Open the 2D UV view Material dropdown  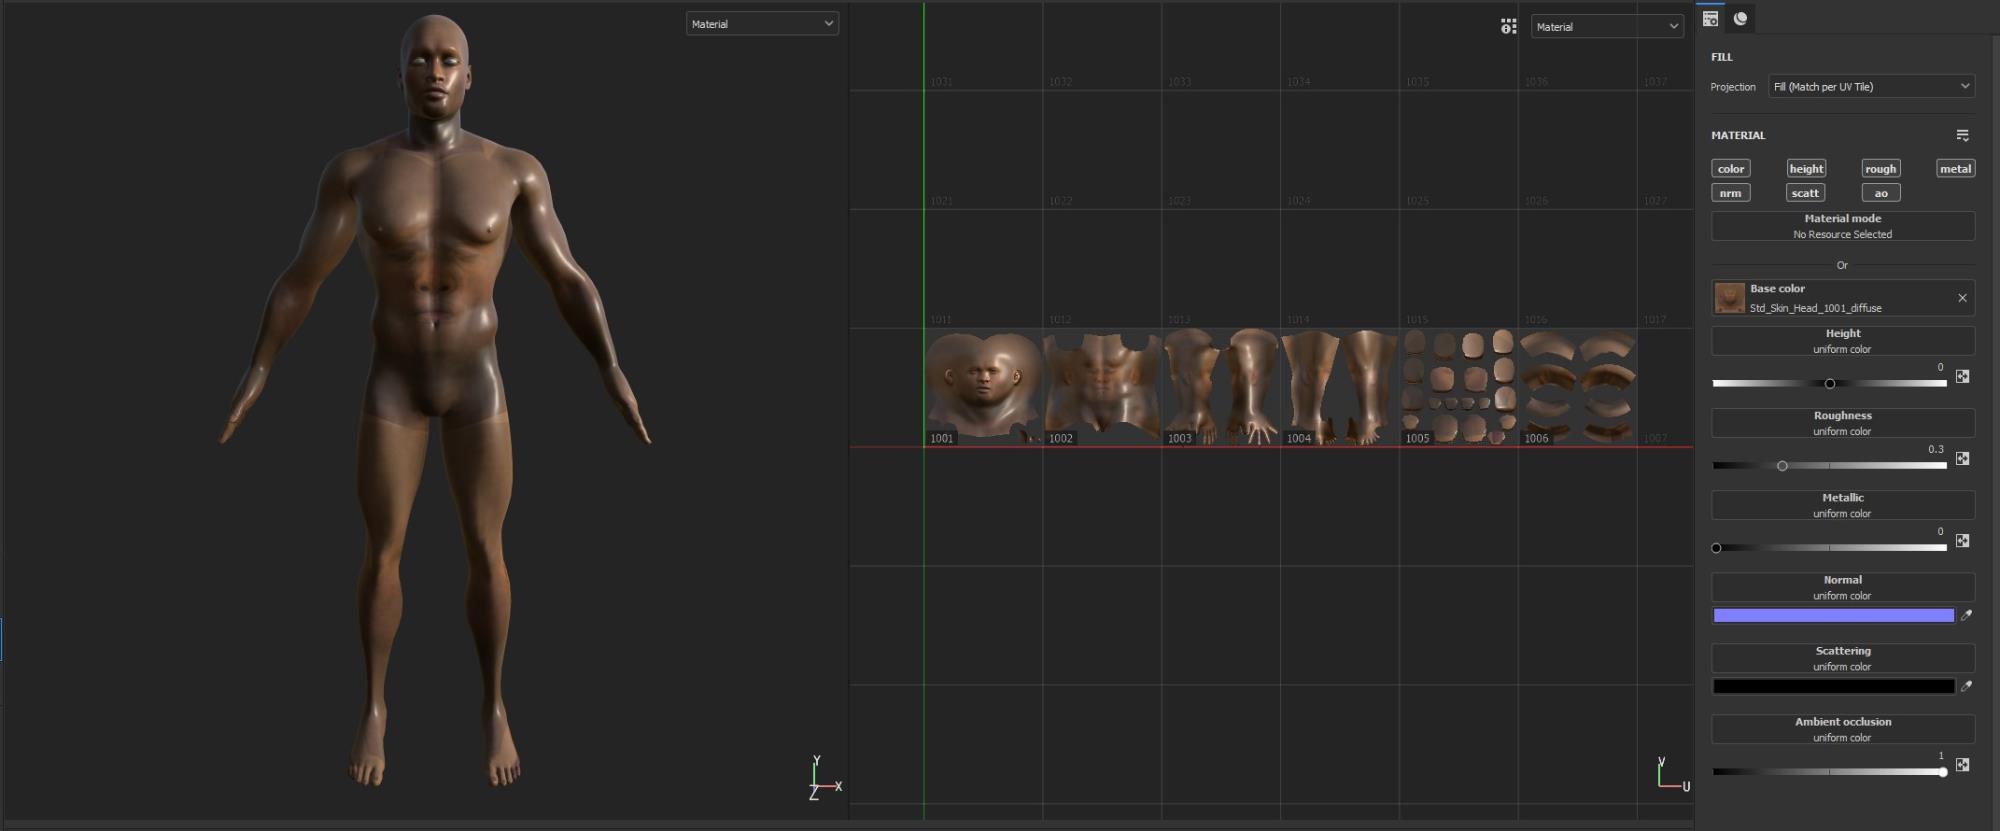click(x=1607, y=27)
